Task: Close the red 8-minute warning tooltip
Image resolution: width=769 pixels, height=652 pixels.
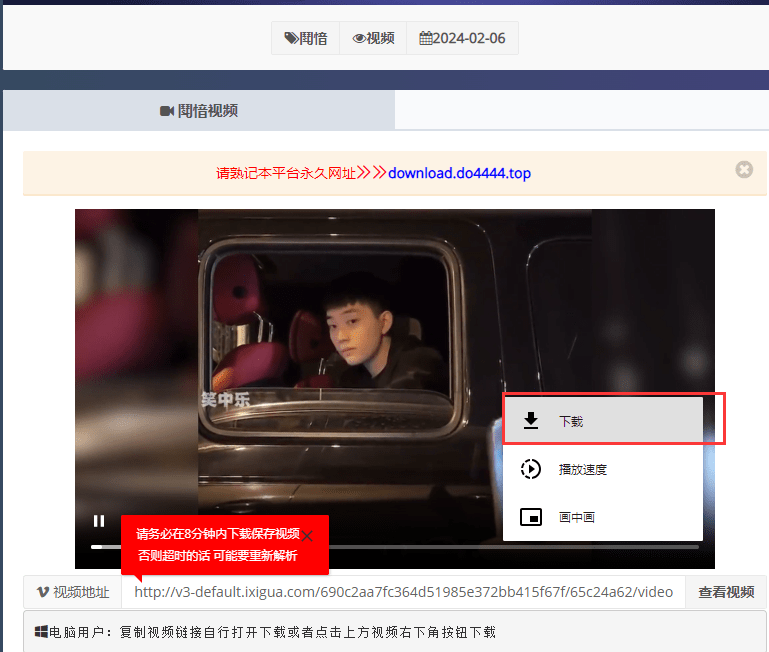Action: (x=307, y=536)
